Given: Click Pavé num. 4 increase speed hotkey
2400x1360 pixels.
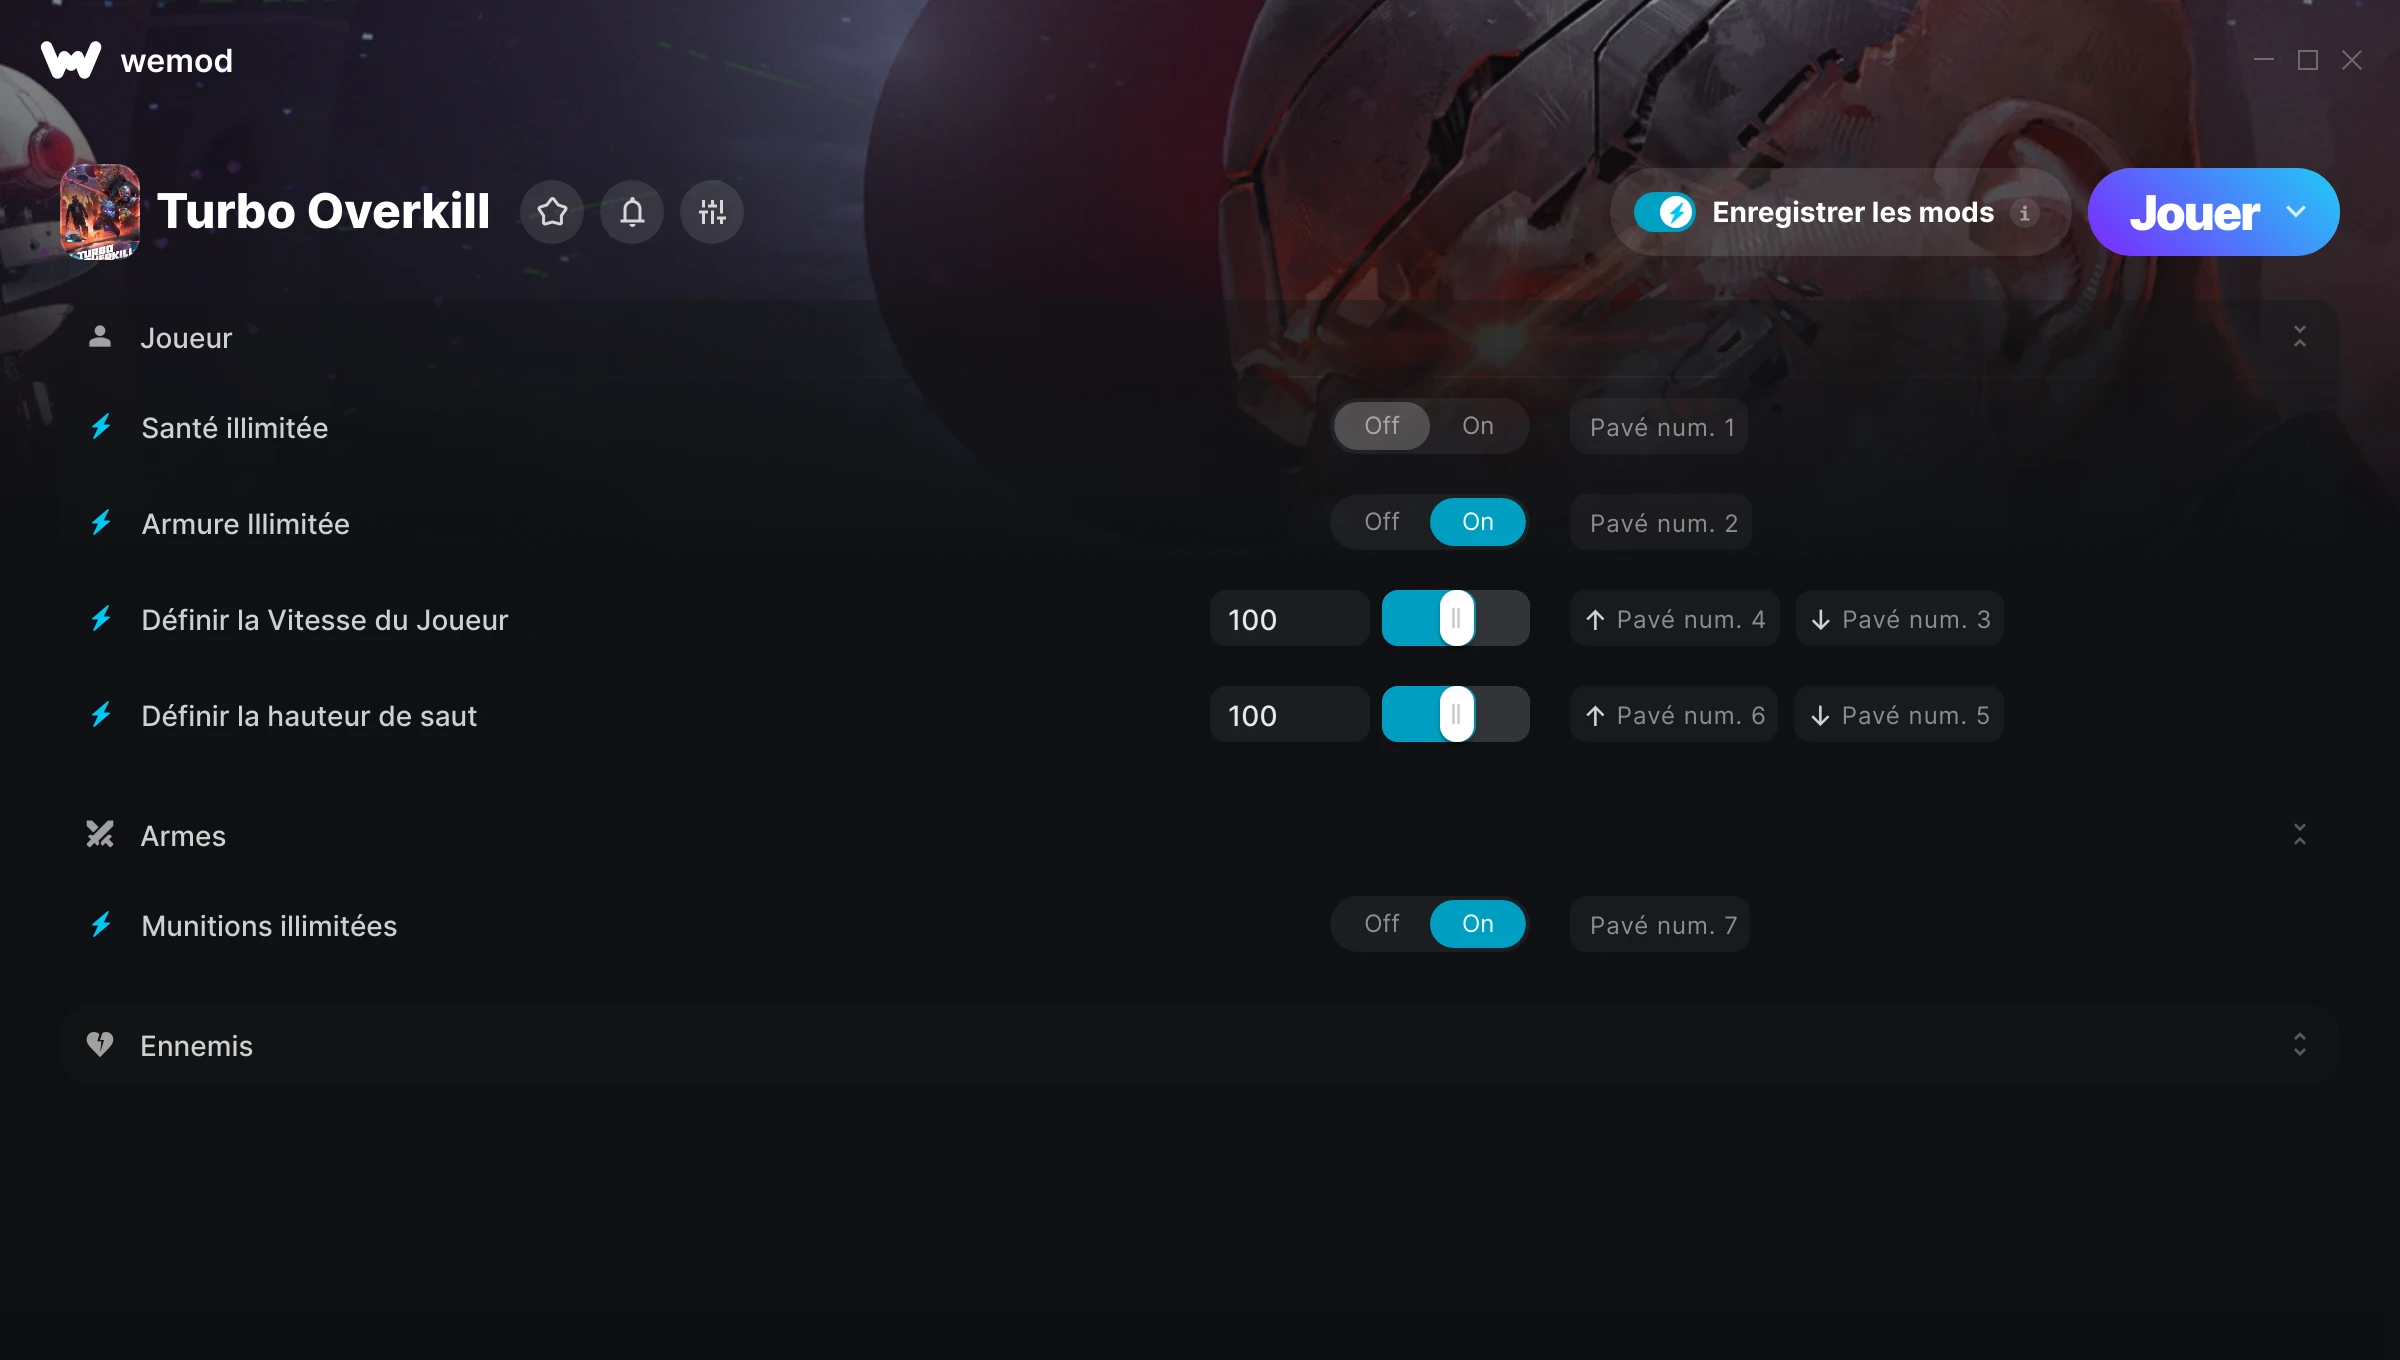Looking at the screenshot, I should 1675,619.
